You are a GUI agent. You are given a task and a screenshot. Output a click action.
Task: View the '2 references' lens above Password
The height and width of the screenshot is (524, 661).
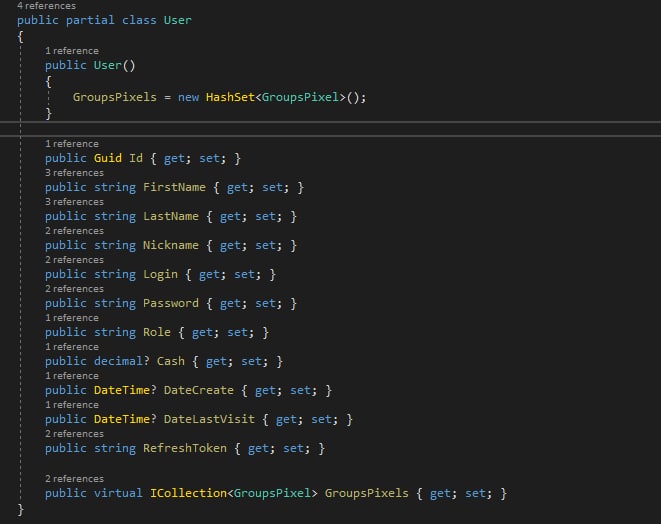click(x=74, y=289)
